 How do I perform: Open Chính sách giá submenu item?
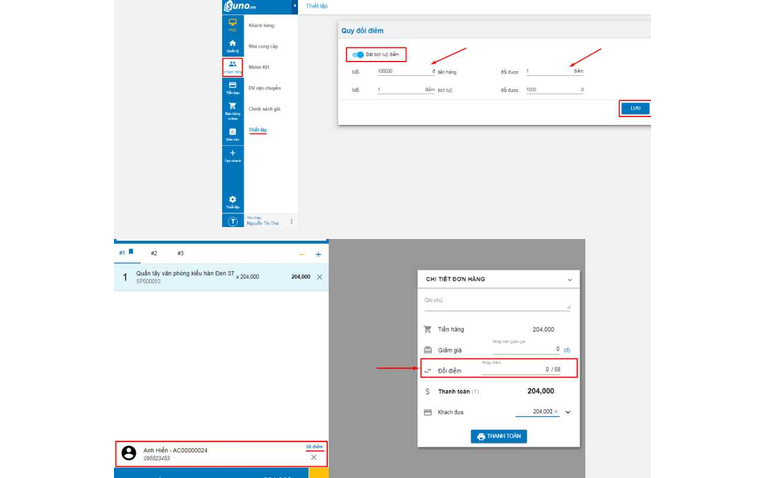264,109
